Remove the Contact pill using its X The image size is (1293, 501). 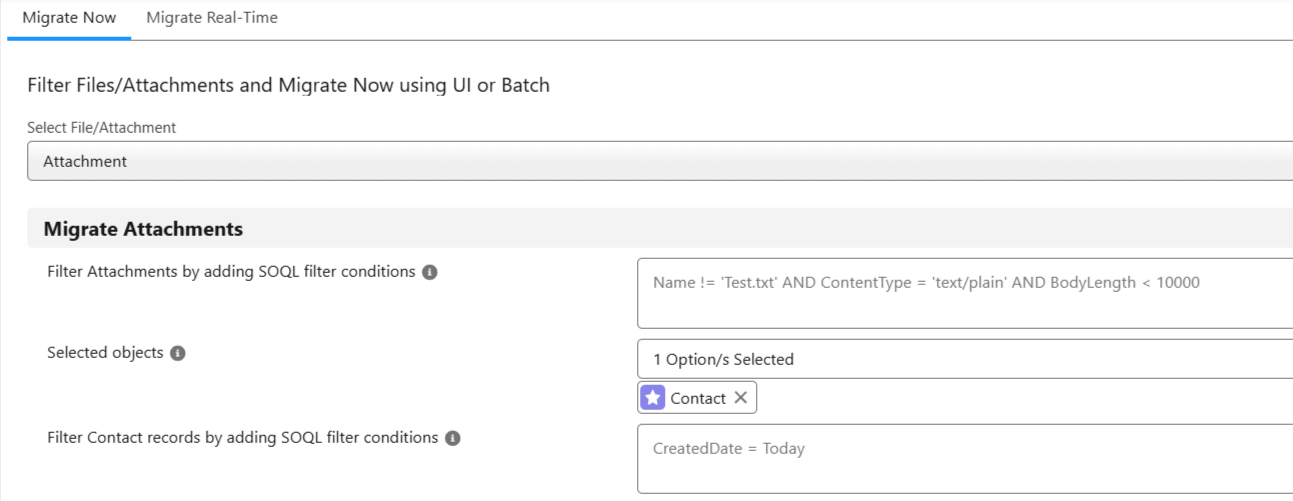coord(741,398)
